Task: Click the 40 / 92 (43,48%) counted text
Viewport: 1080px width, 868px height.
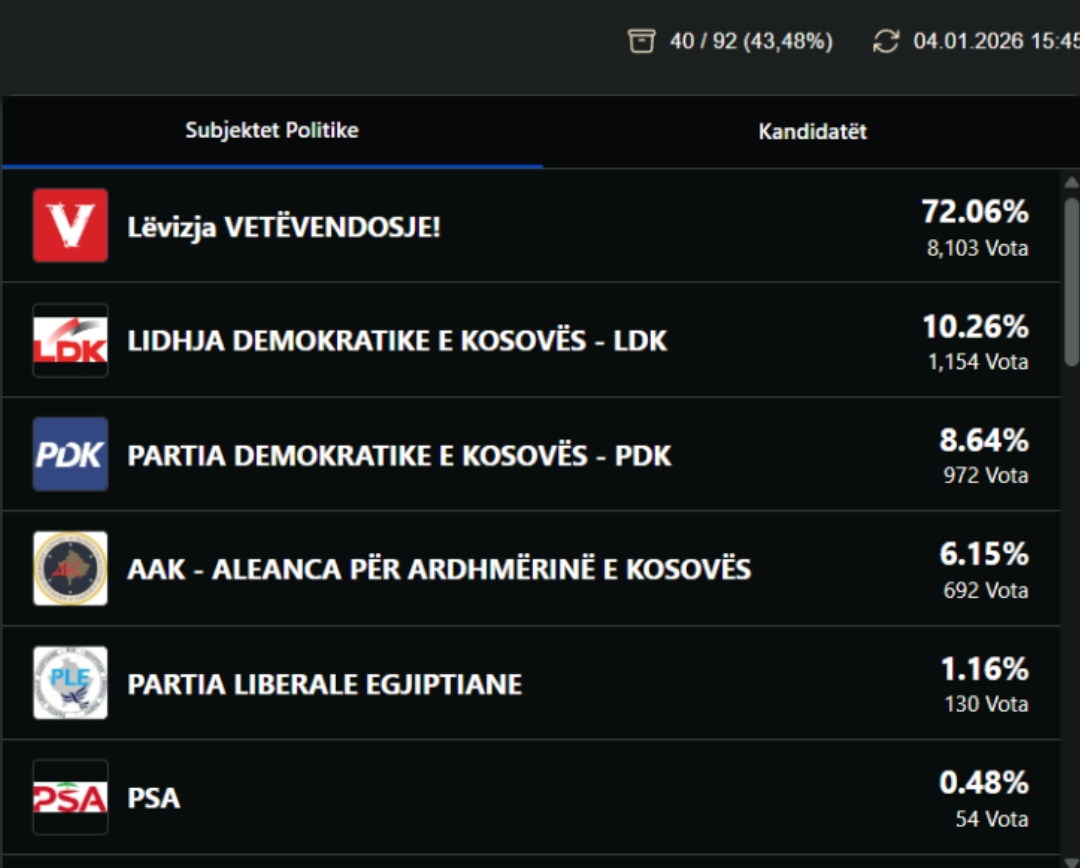Action: (x=751, y=42)
